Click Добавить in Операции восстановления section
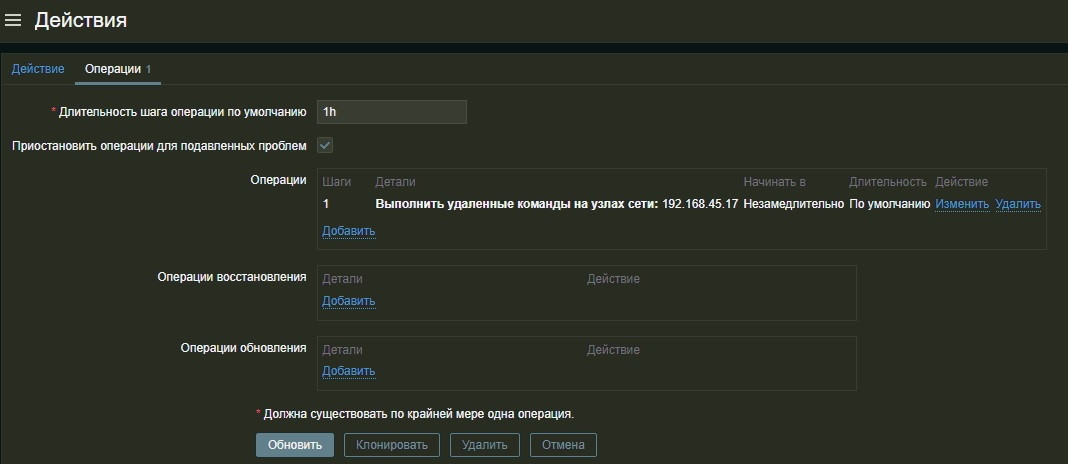Viewport: 1068px width, 464px height. pyautogui.click(x=348, y=301)
